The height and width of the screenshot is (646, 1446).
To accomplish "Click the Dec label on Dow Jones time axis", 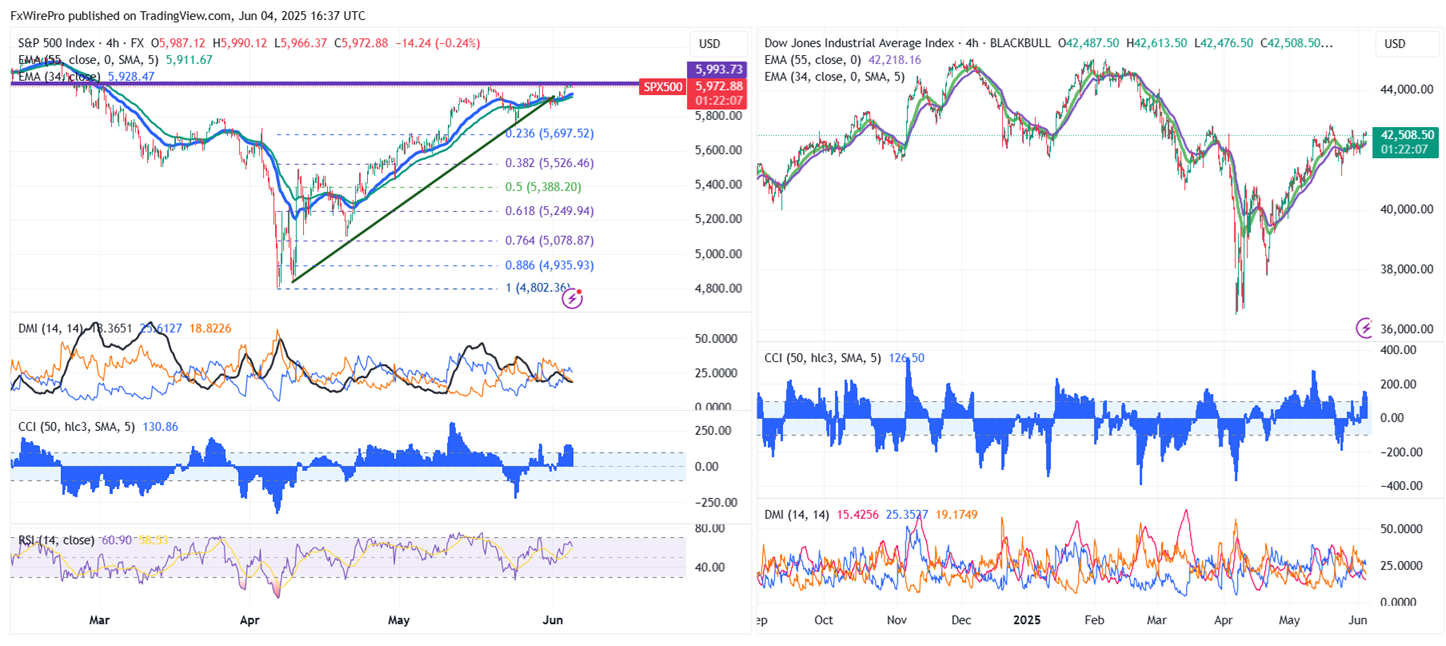I will [x=960, y=620].
